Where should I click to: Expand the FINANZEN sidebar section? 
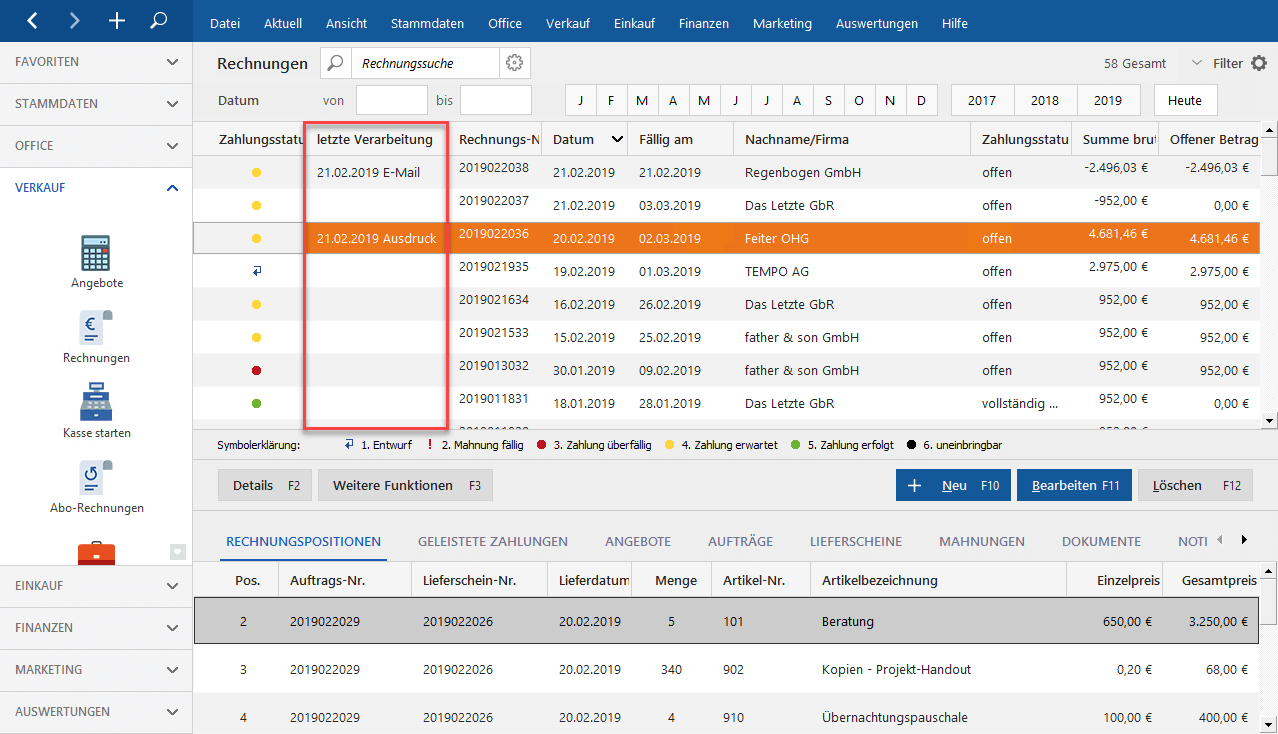(96, 628)
